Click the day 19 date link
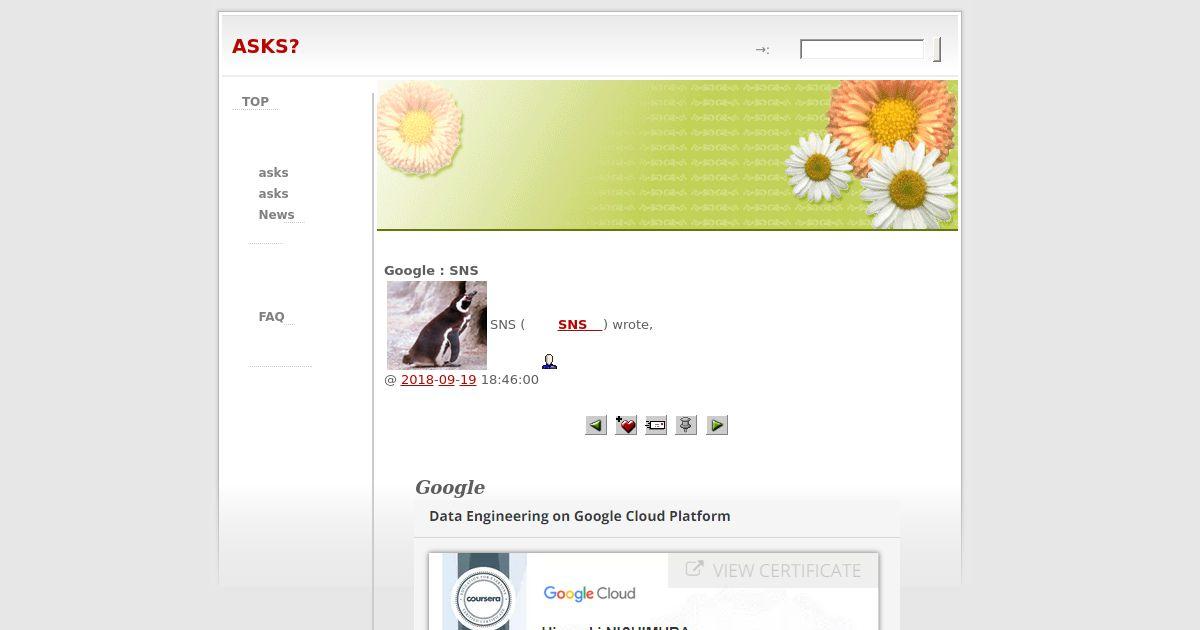Screen dimensions: 1200x630 point(468,379)
